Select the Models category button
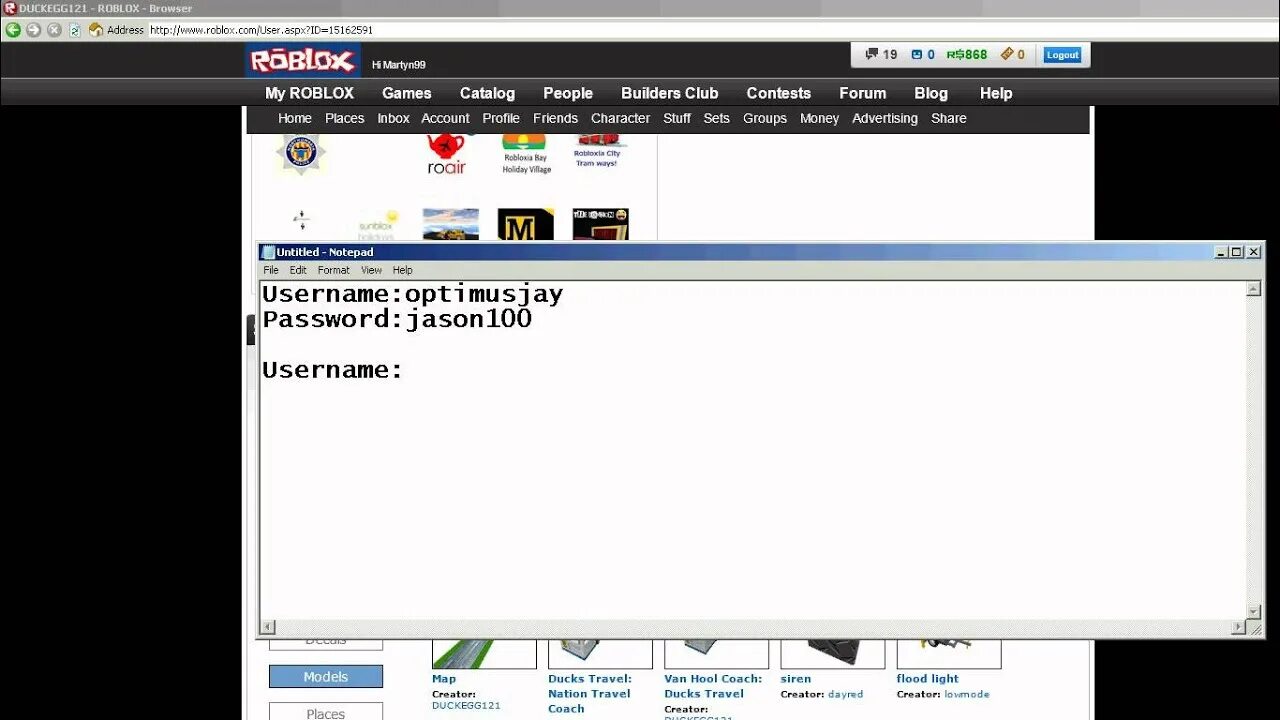The image size is (1280, 720). tap(326, 677)
